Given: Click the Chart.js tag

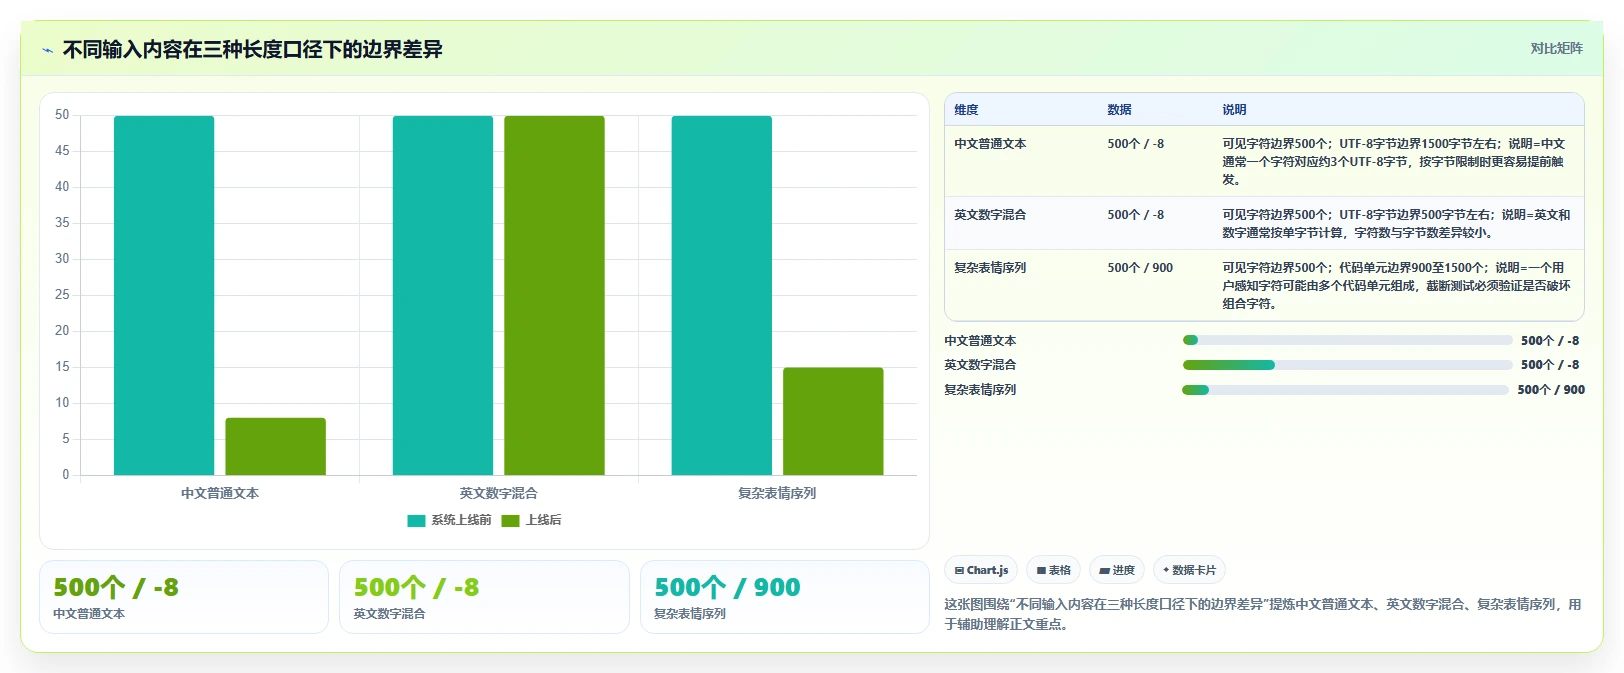Looking at the screenshot, I should pyautogui.click(x=981, y=570).
